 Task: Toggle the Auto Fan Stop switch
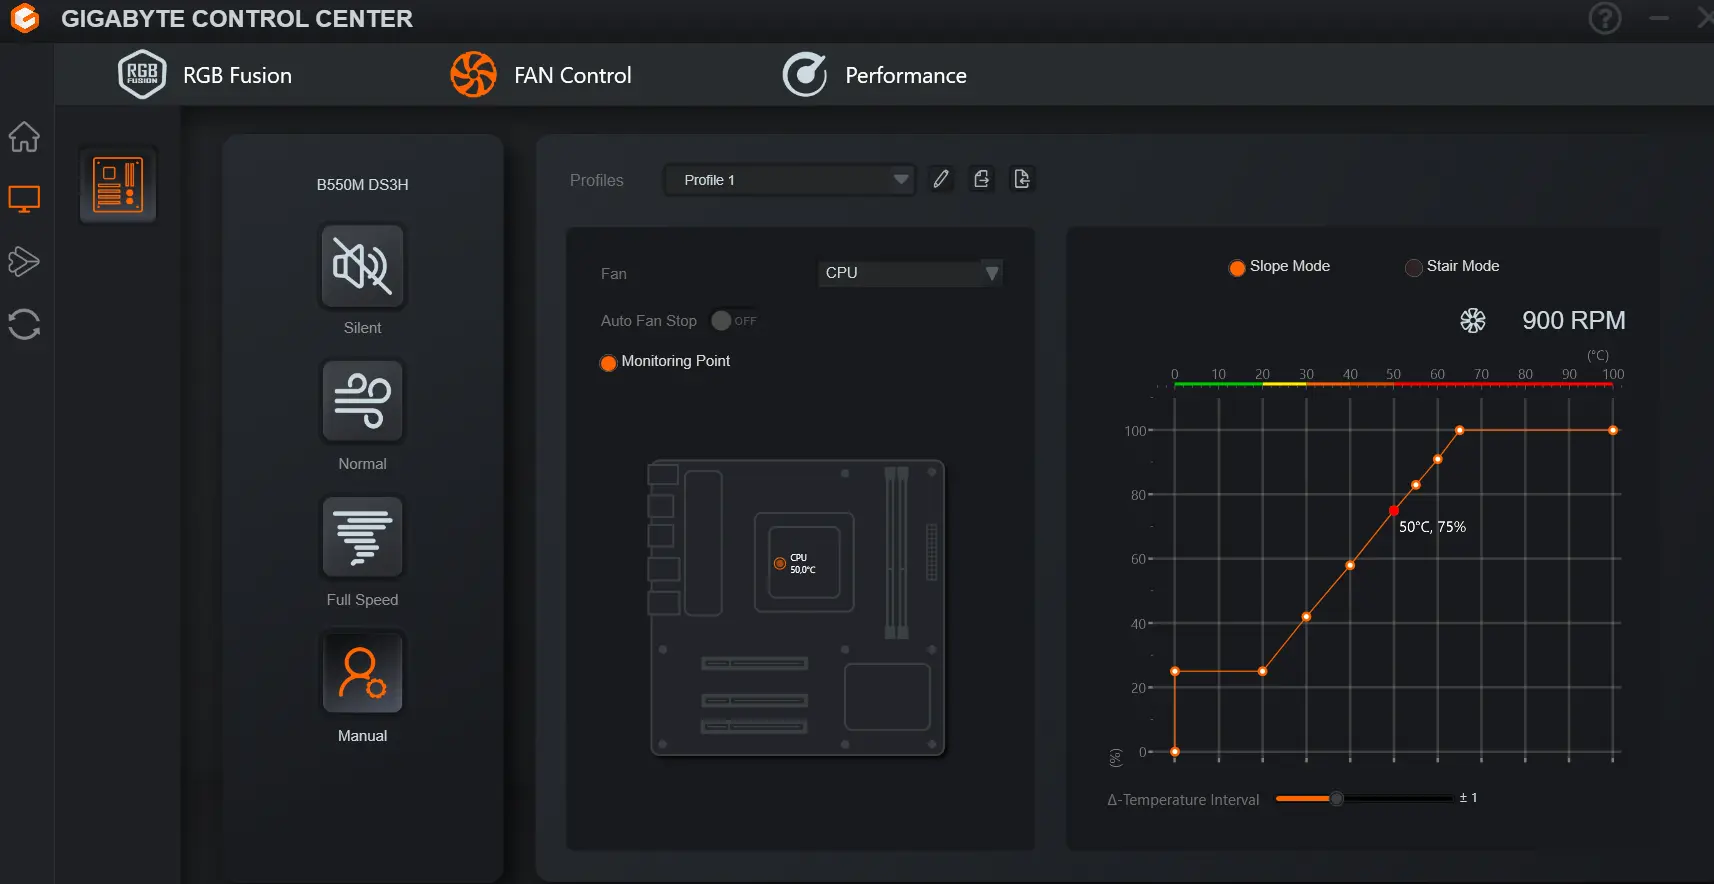(x=734, y=321)
